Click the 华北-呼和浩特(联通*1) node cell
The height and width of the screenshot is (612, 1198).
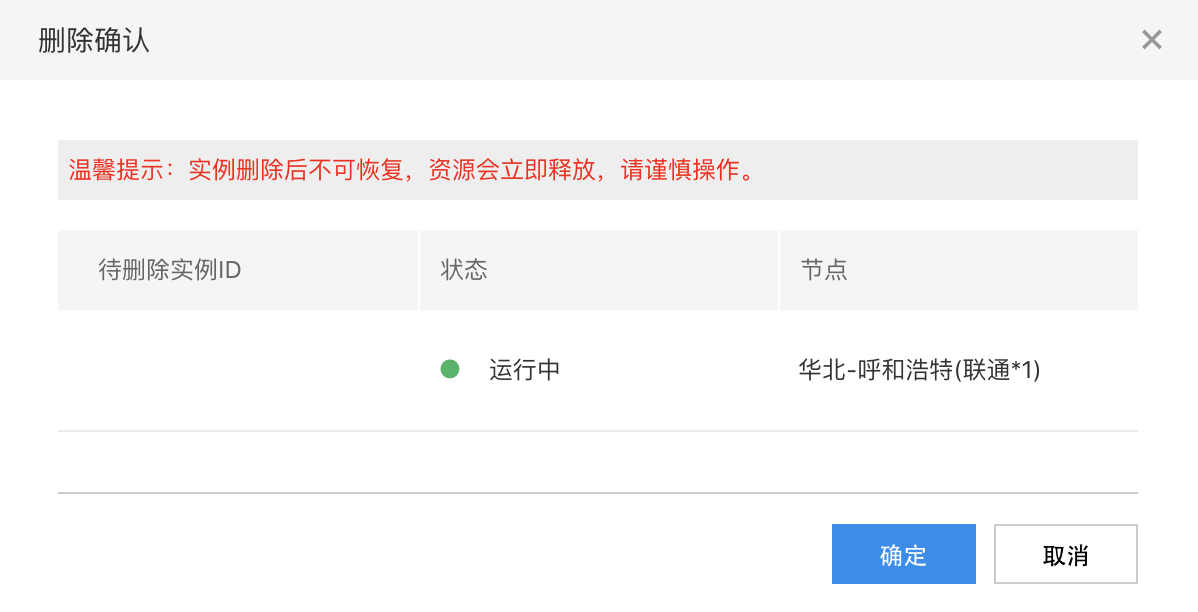click(x=919, y=370)
